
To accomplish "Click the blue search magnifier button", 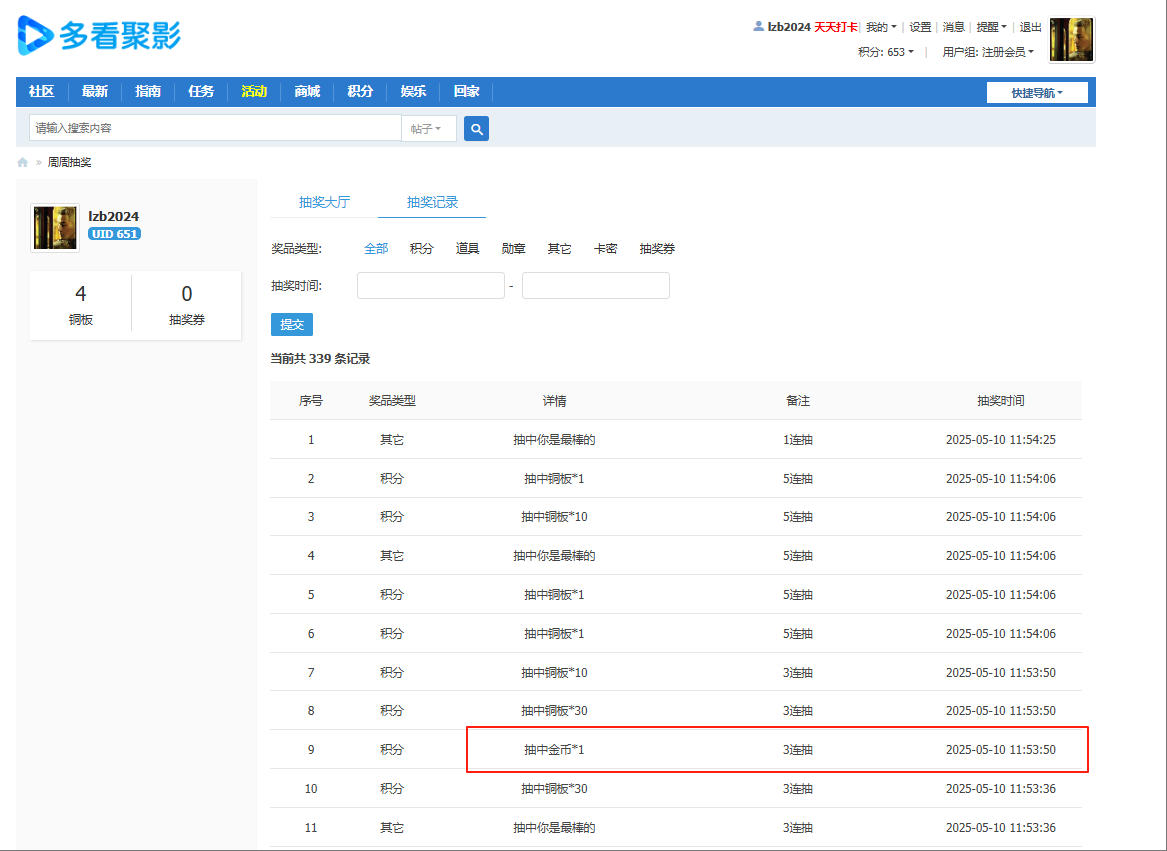I will (x=476, y=129).
